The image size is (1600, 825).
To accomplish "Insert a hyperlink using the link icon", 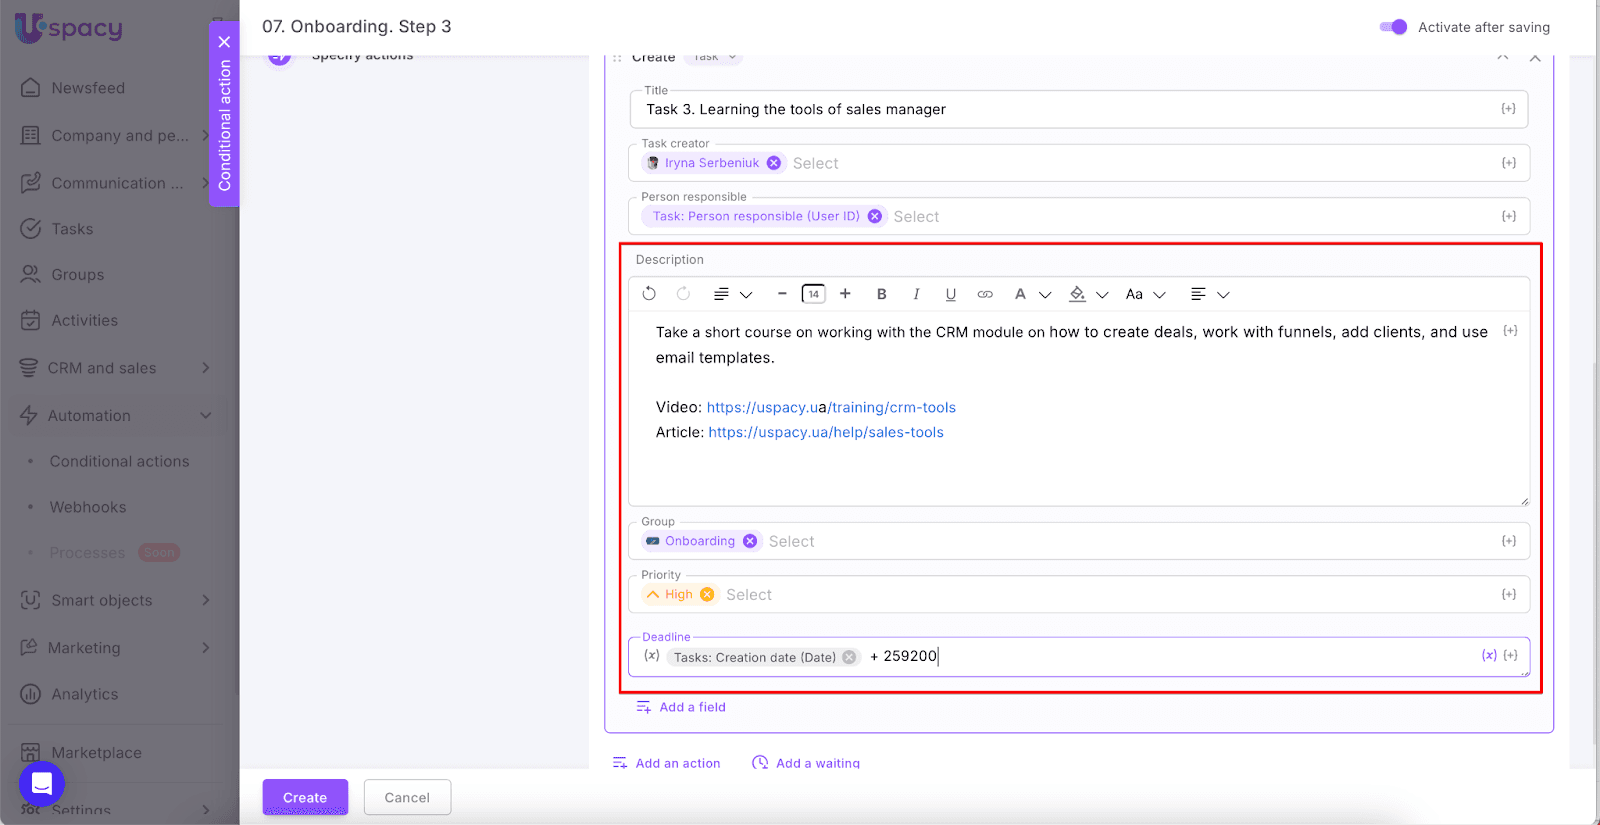I will pyautogui.click(x=985, y=294).
